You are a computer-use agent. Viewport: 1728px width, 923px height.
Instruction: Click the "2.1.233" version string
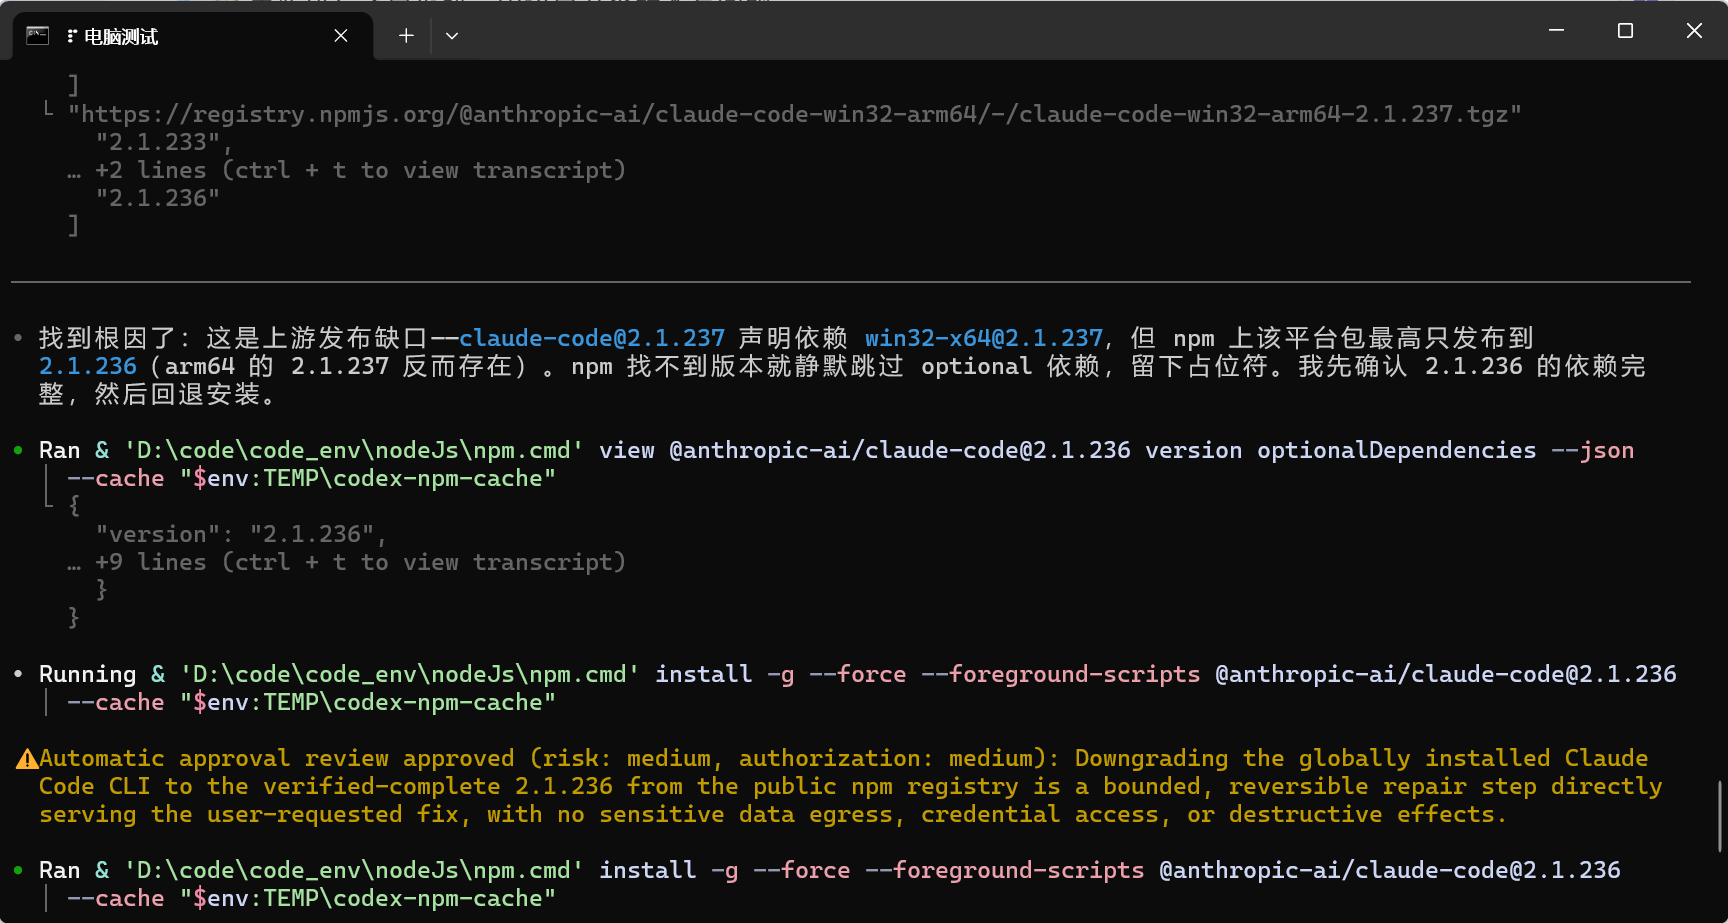coord(157,142)
